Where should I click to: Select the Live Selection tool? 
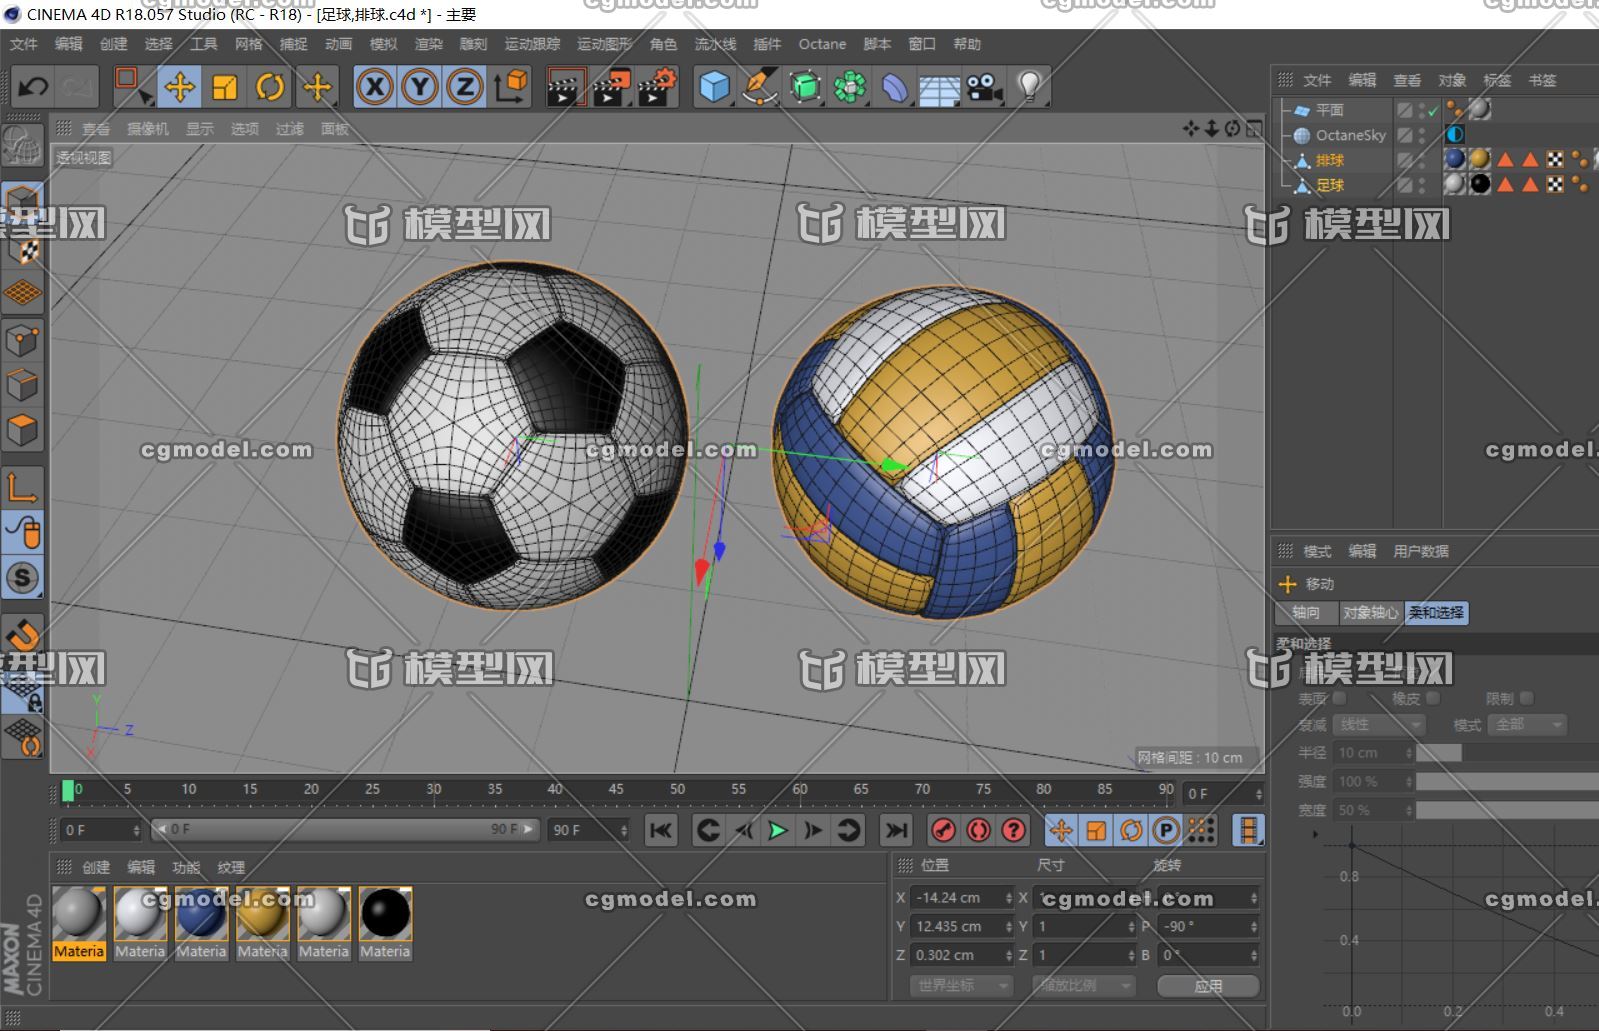pos(132,87)
